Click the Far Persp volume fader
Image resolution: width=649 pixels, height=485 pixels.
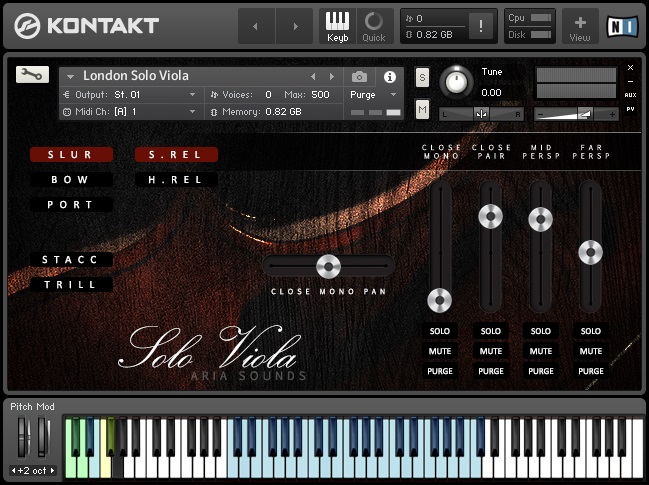coord(591,252)
